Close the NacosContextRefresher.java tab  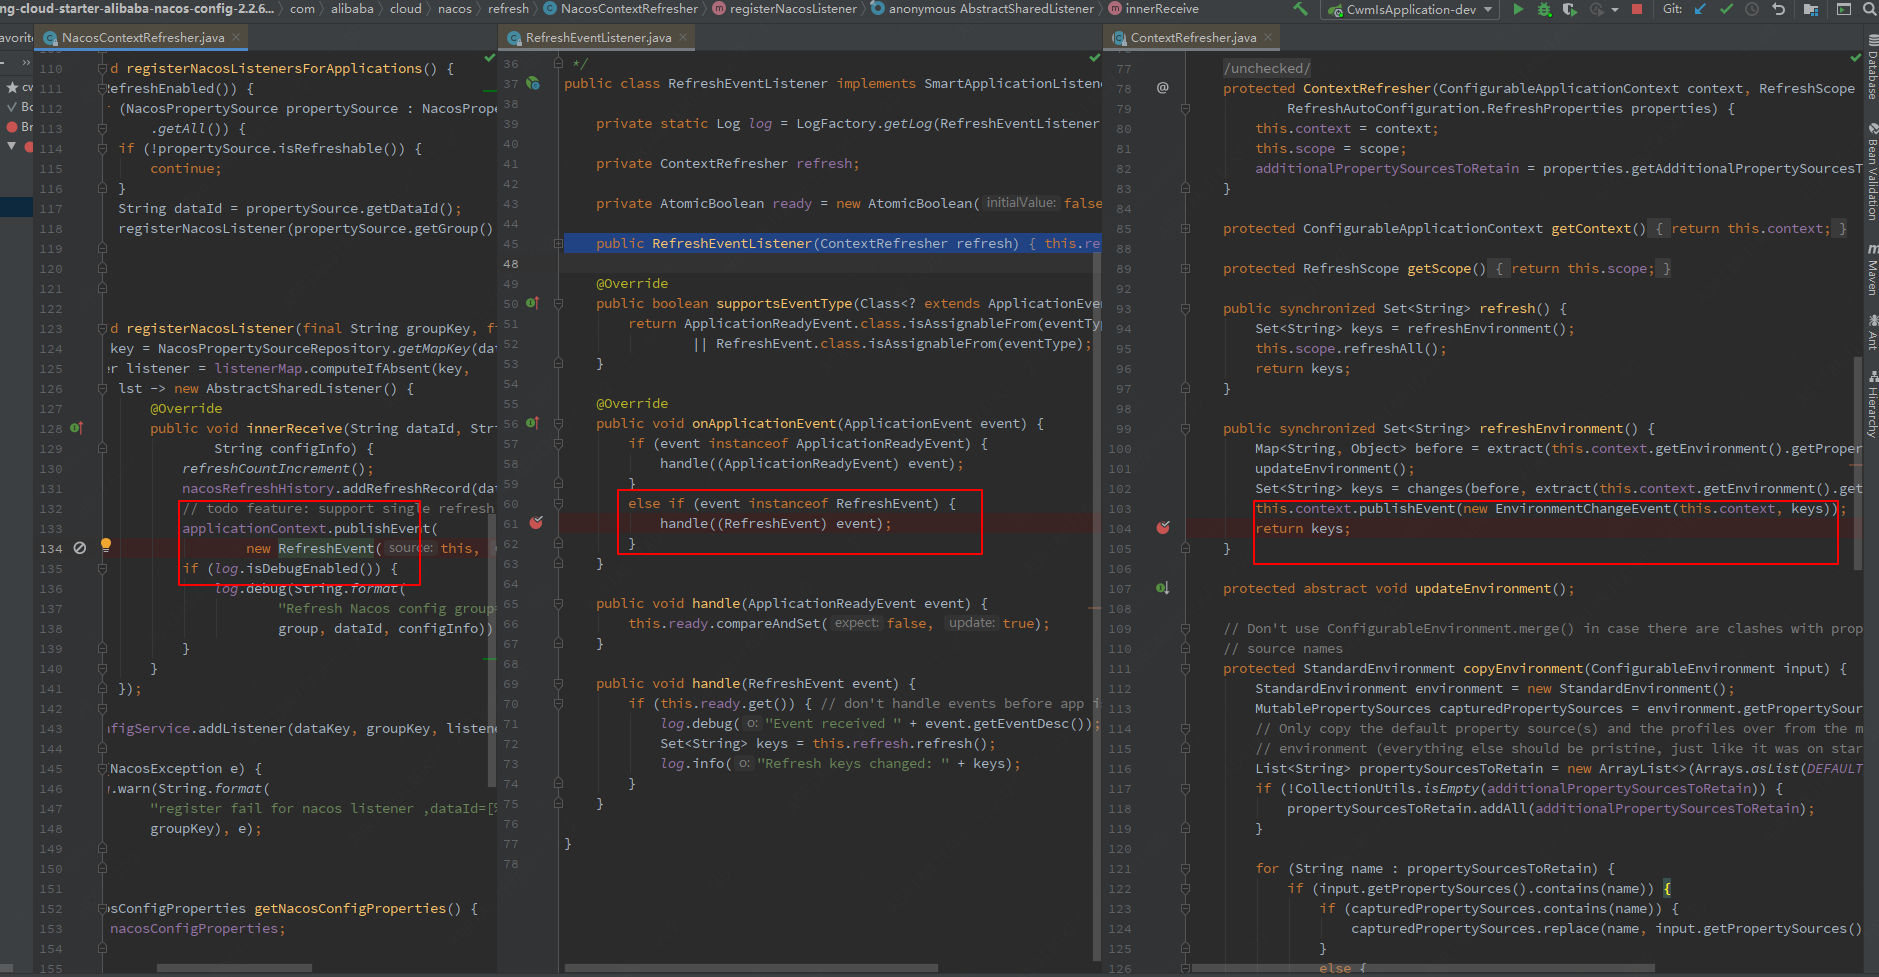tap(236, 37)
